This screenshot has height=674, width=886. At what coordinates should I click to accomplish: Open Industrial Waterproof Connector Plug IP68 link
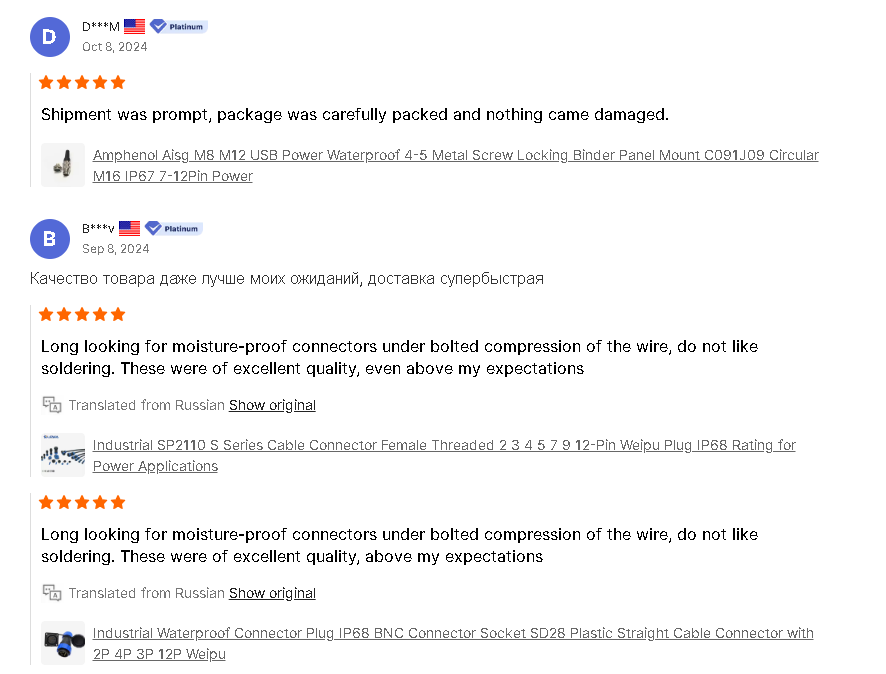pos(453,634)
